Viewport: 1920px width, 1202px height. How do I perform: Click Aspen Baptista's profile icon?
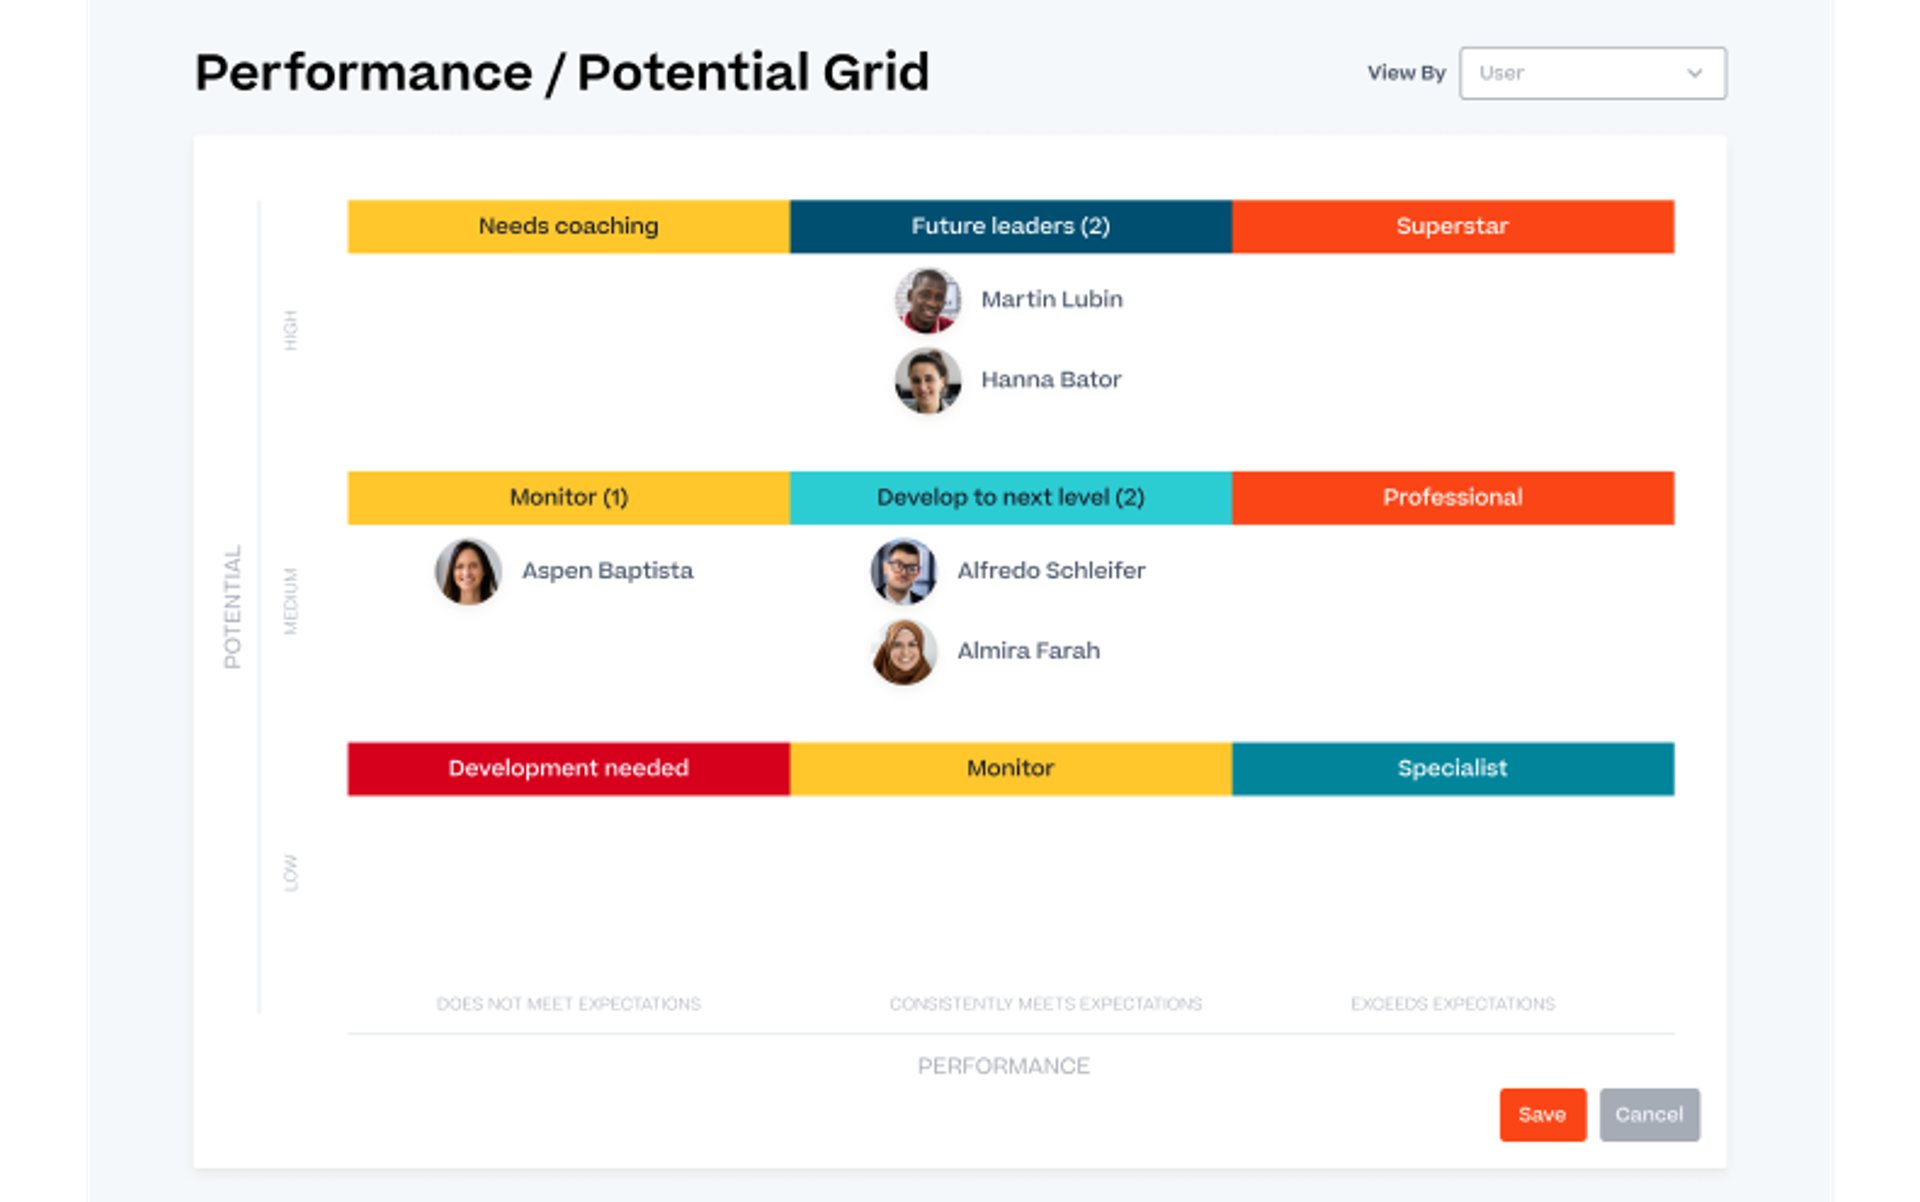tap(469, 569)
